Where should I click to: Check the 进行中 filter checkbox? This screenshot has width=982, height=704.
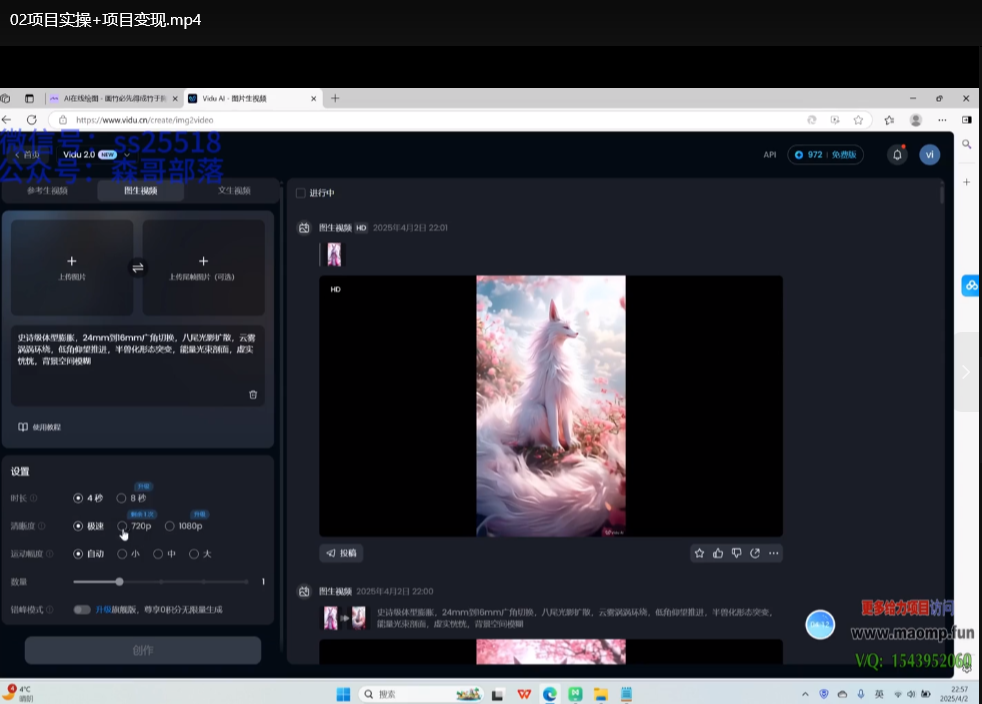tap(301, 193)
